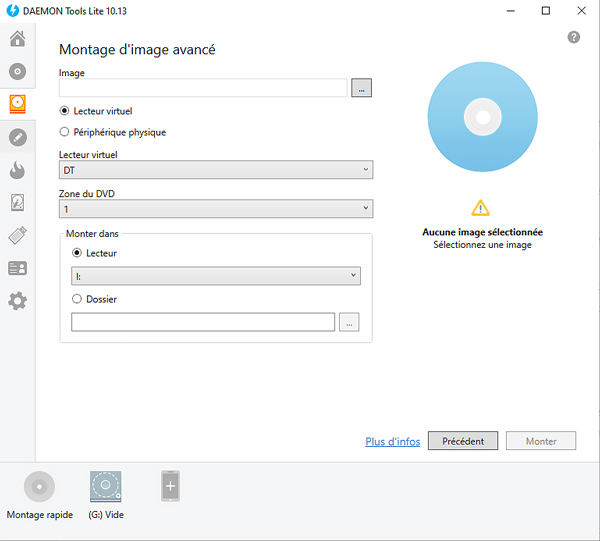600x541 pixels.
Task: Click the help question mark icon
Action: point(573,37)
